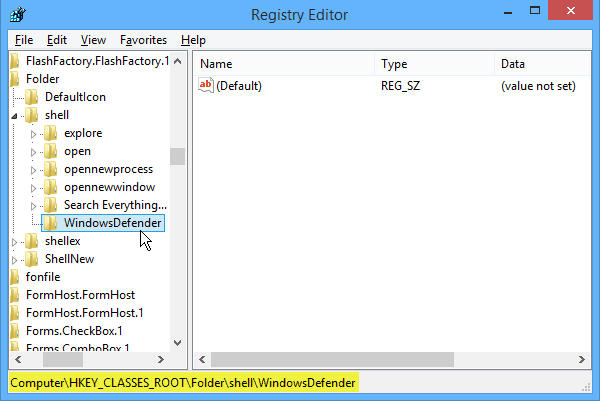Close the Registry Editor window
This screenshot has width=600, height=401.
[571, 10]
